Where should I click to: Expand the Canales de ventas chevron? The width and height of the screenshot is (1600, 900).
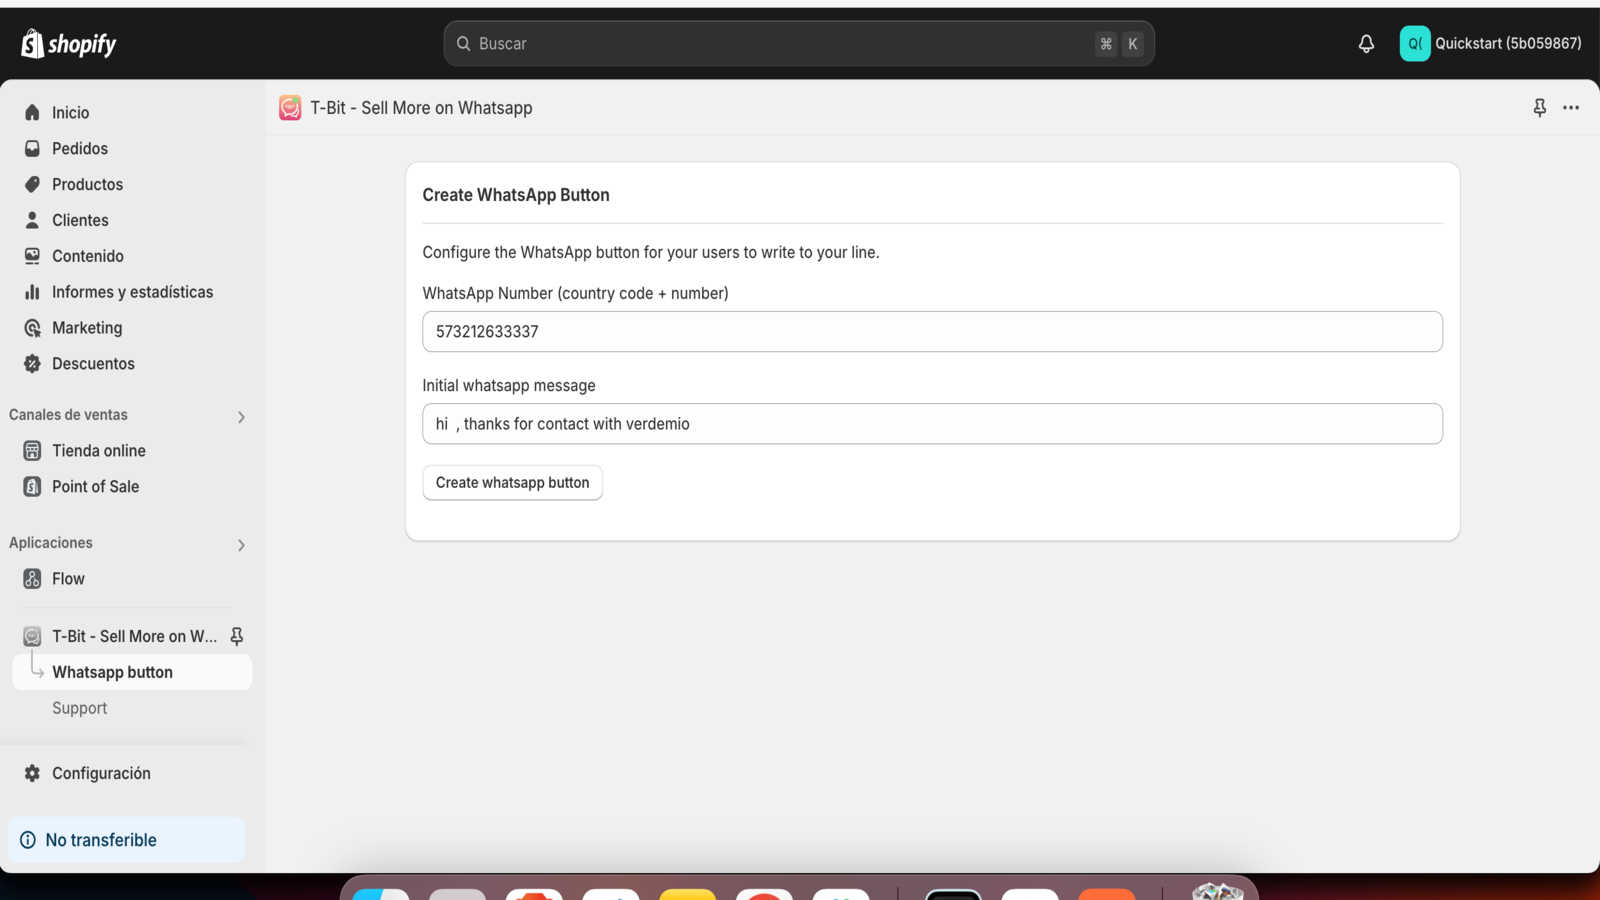coord(241,417)
